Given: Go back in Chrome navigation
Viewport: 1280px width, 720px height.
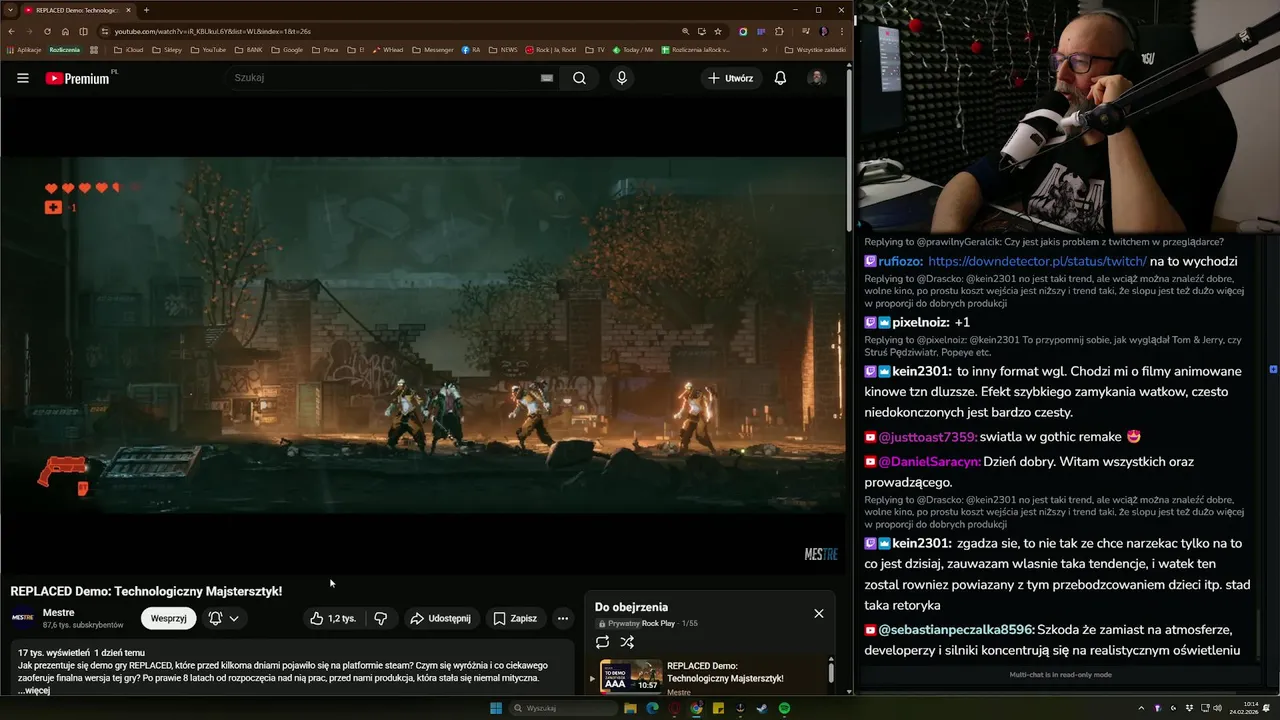Looking at the screenshot, I should pyautogui.click(x=11, y=31).
